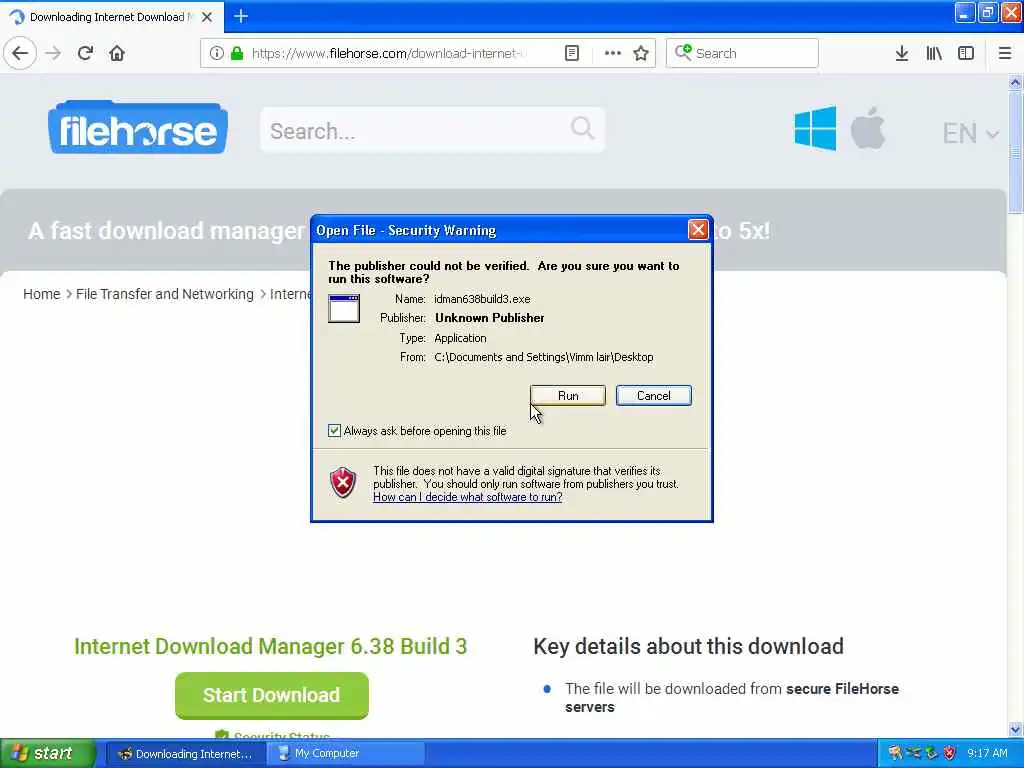Click Internet Download Manager 6.38 Build 3 heading

pyautogui.click(x=270, y=647)
